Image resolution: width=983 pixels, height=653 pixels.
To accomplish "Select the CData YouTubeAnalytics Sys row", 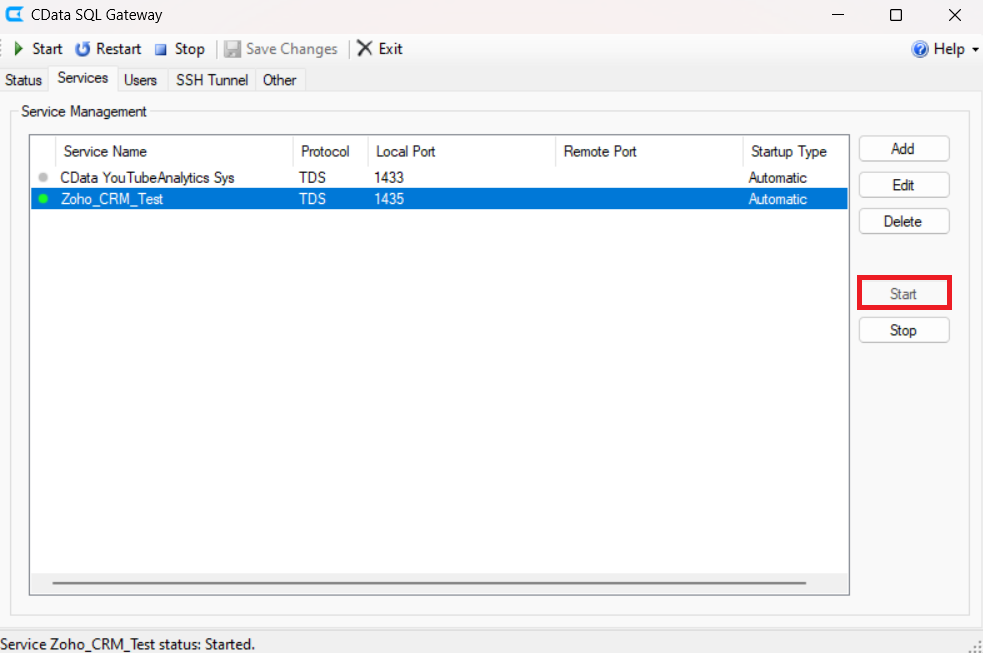I will coord(439,177).
